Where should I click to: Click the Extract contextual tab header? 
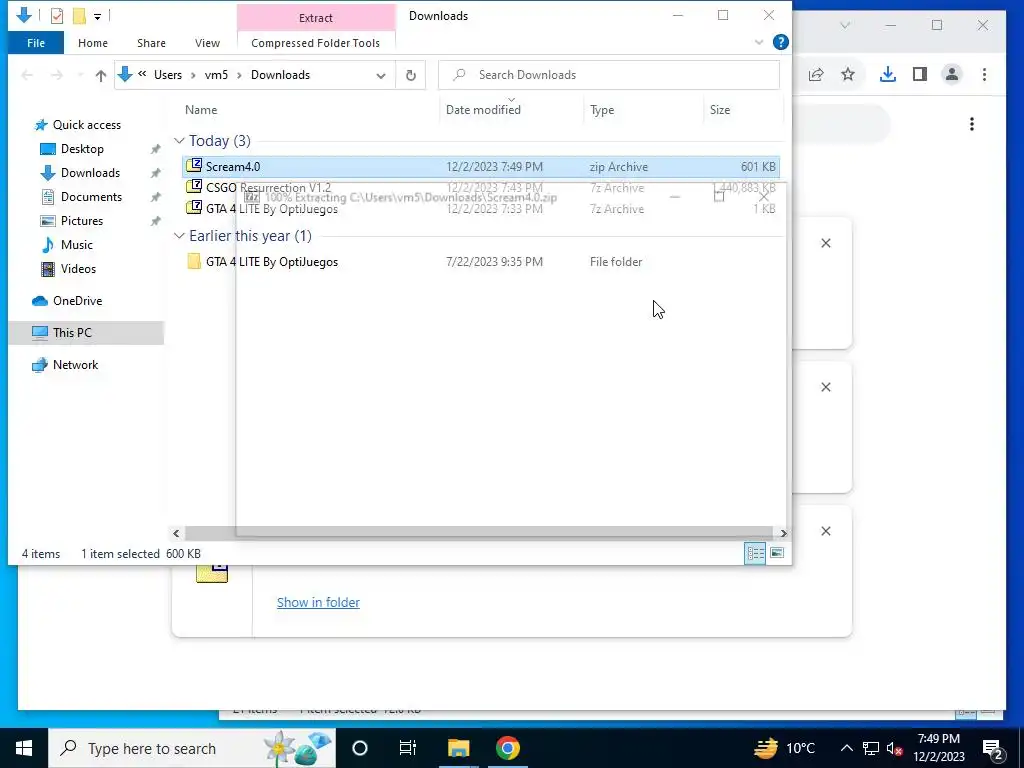[315, 18]
